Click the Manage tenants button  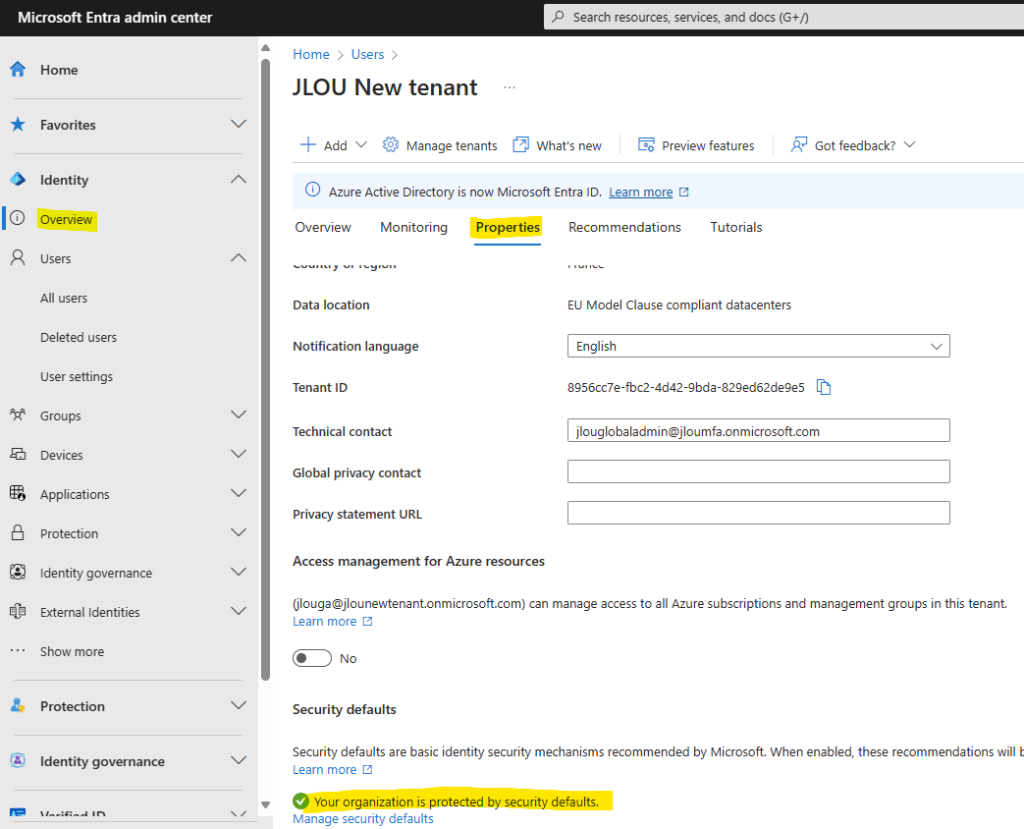coord(440,145)
